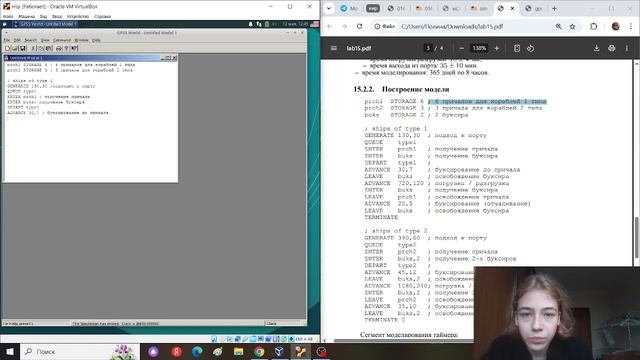This screenshot has width=640, height=360.
Task: Click fit to page icon in PDF viewer
Action: 517,48
